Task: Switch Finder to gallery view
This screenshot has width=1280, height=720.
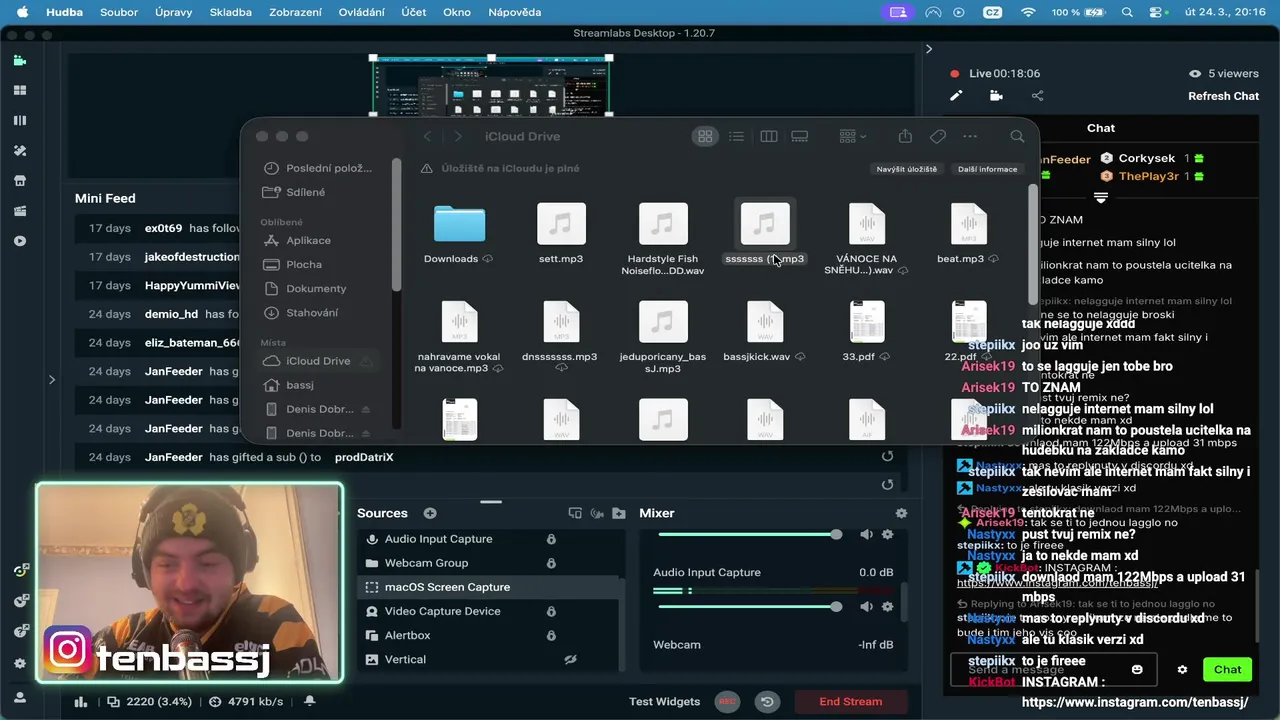Action: coord(800,136)
